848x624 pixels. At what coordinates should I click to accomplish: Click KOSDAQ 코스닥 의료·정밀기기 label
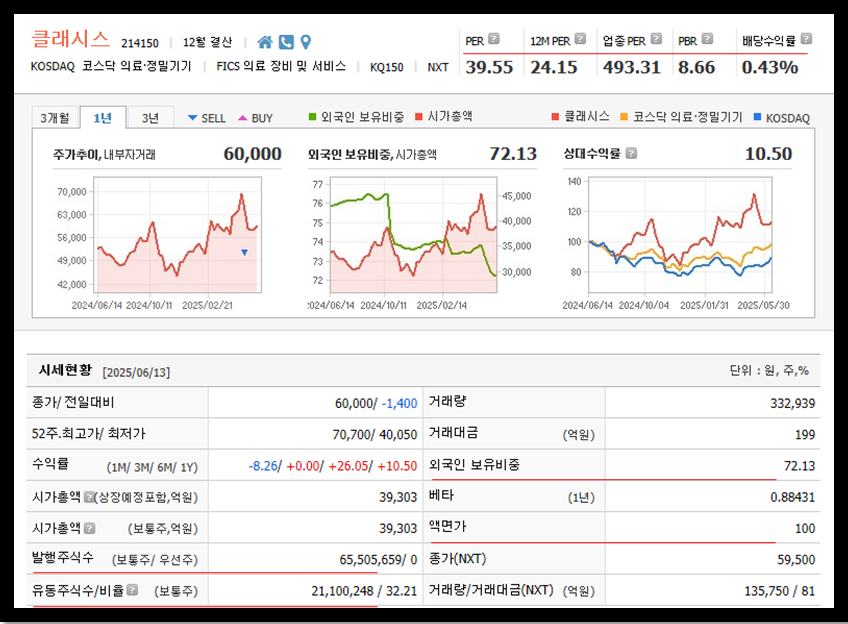coord(111,67)
